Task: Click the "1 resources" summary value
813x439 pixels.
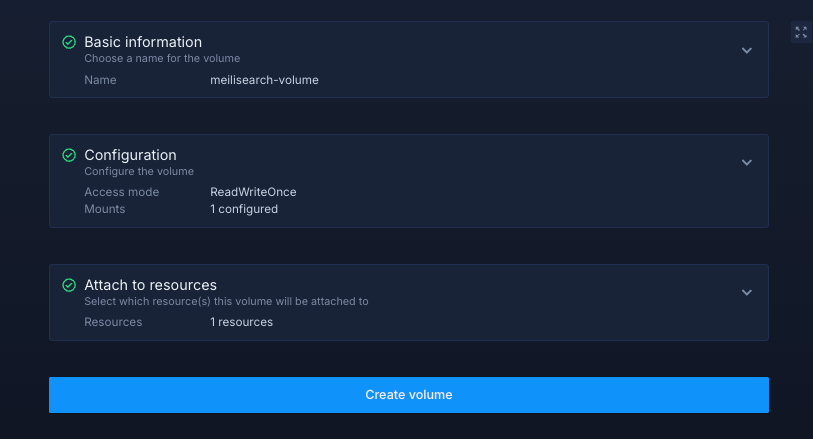Action: point(241,322)
